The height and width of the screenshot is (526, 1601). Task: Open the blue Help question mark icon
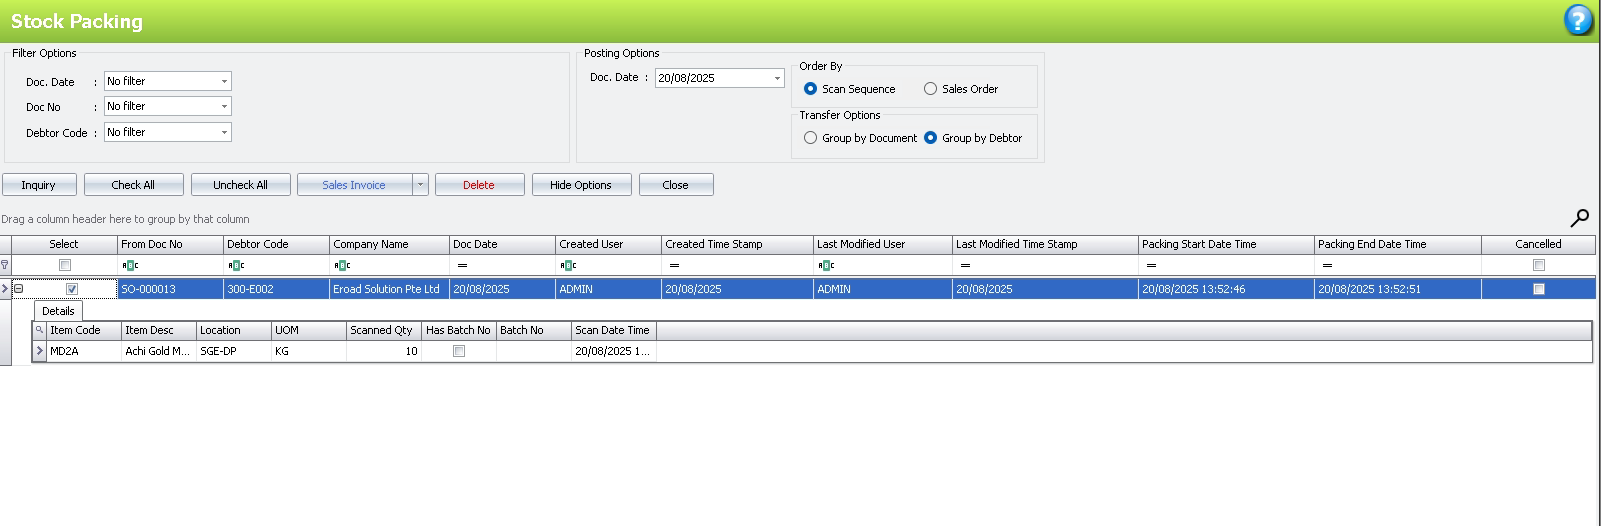(x=1578, y=20)
